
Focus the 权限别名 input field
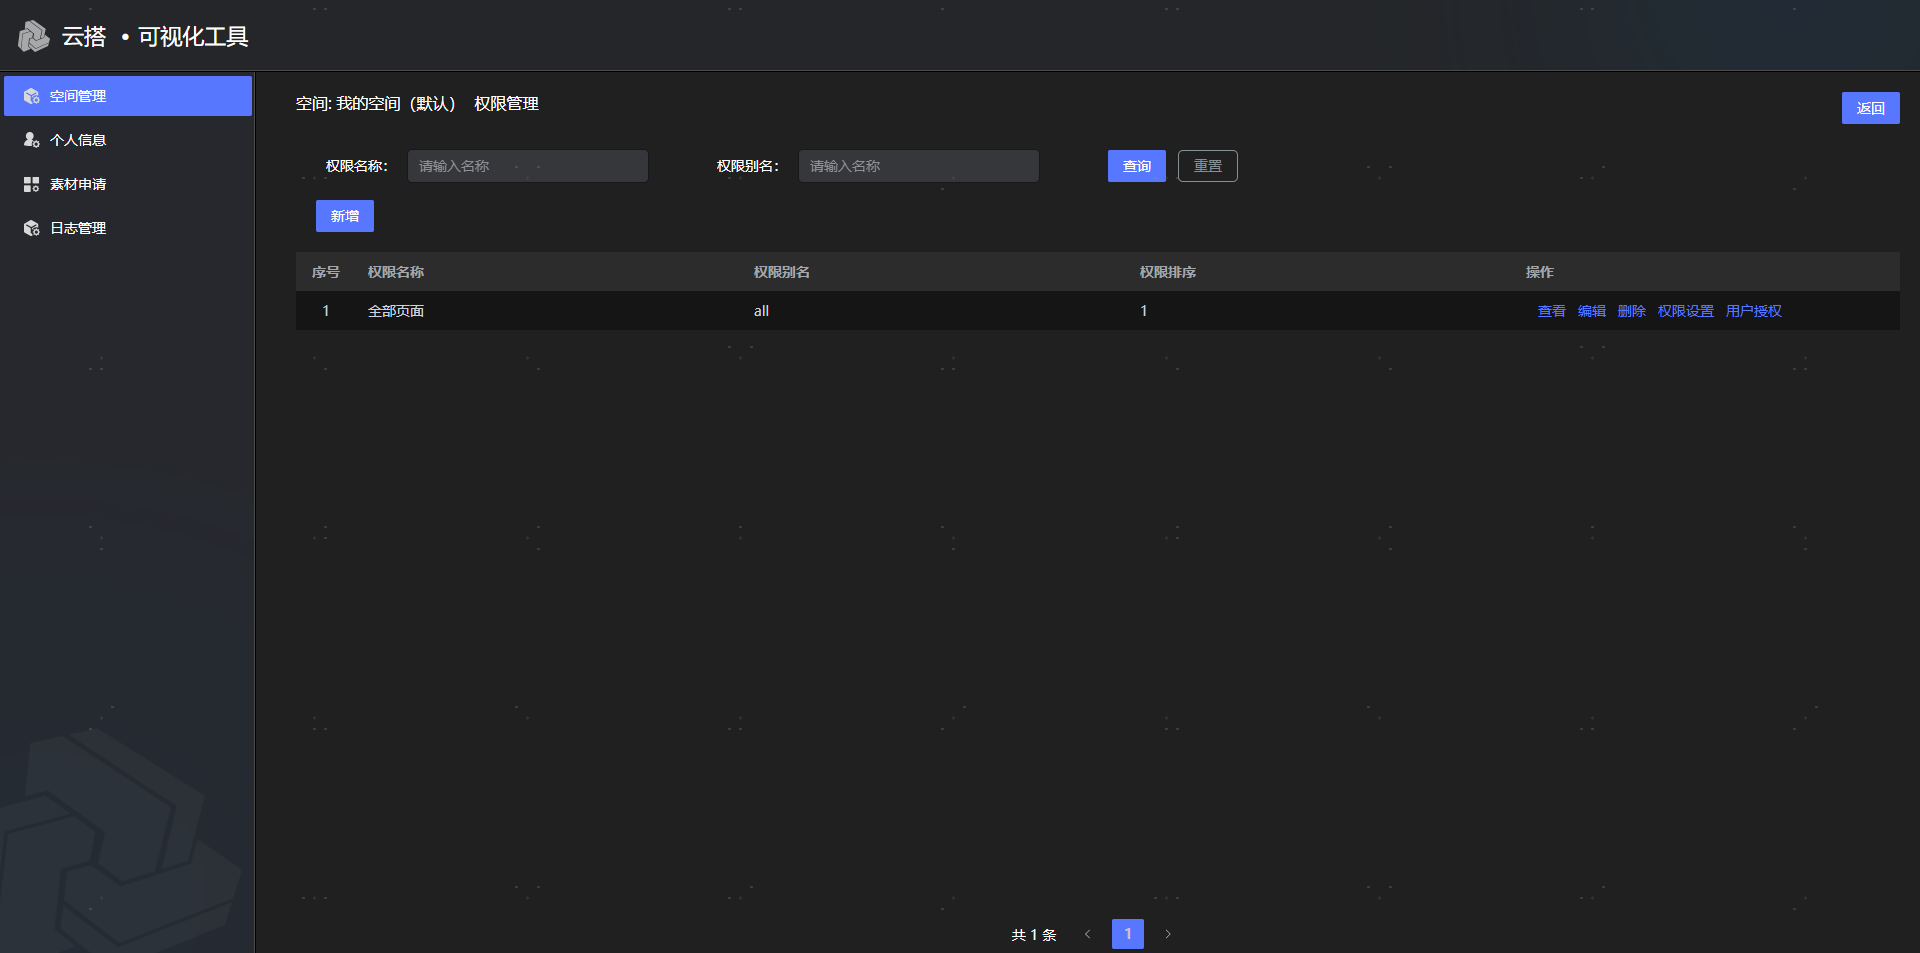918,166
